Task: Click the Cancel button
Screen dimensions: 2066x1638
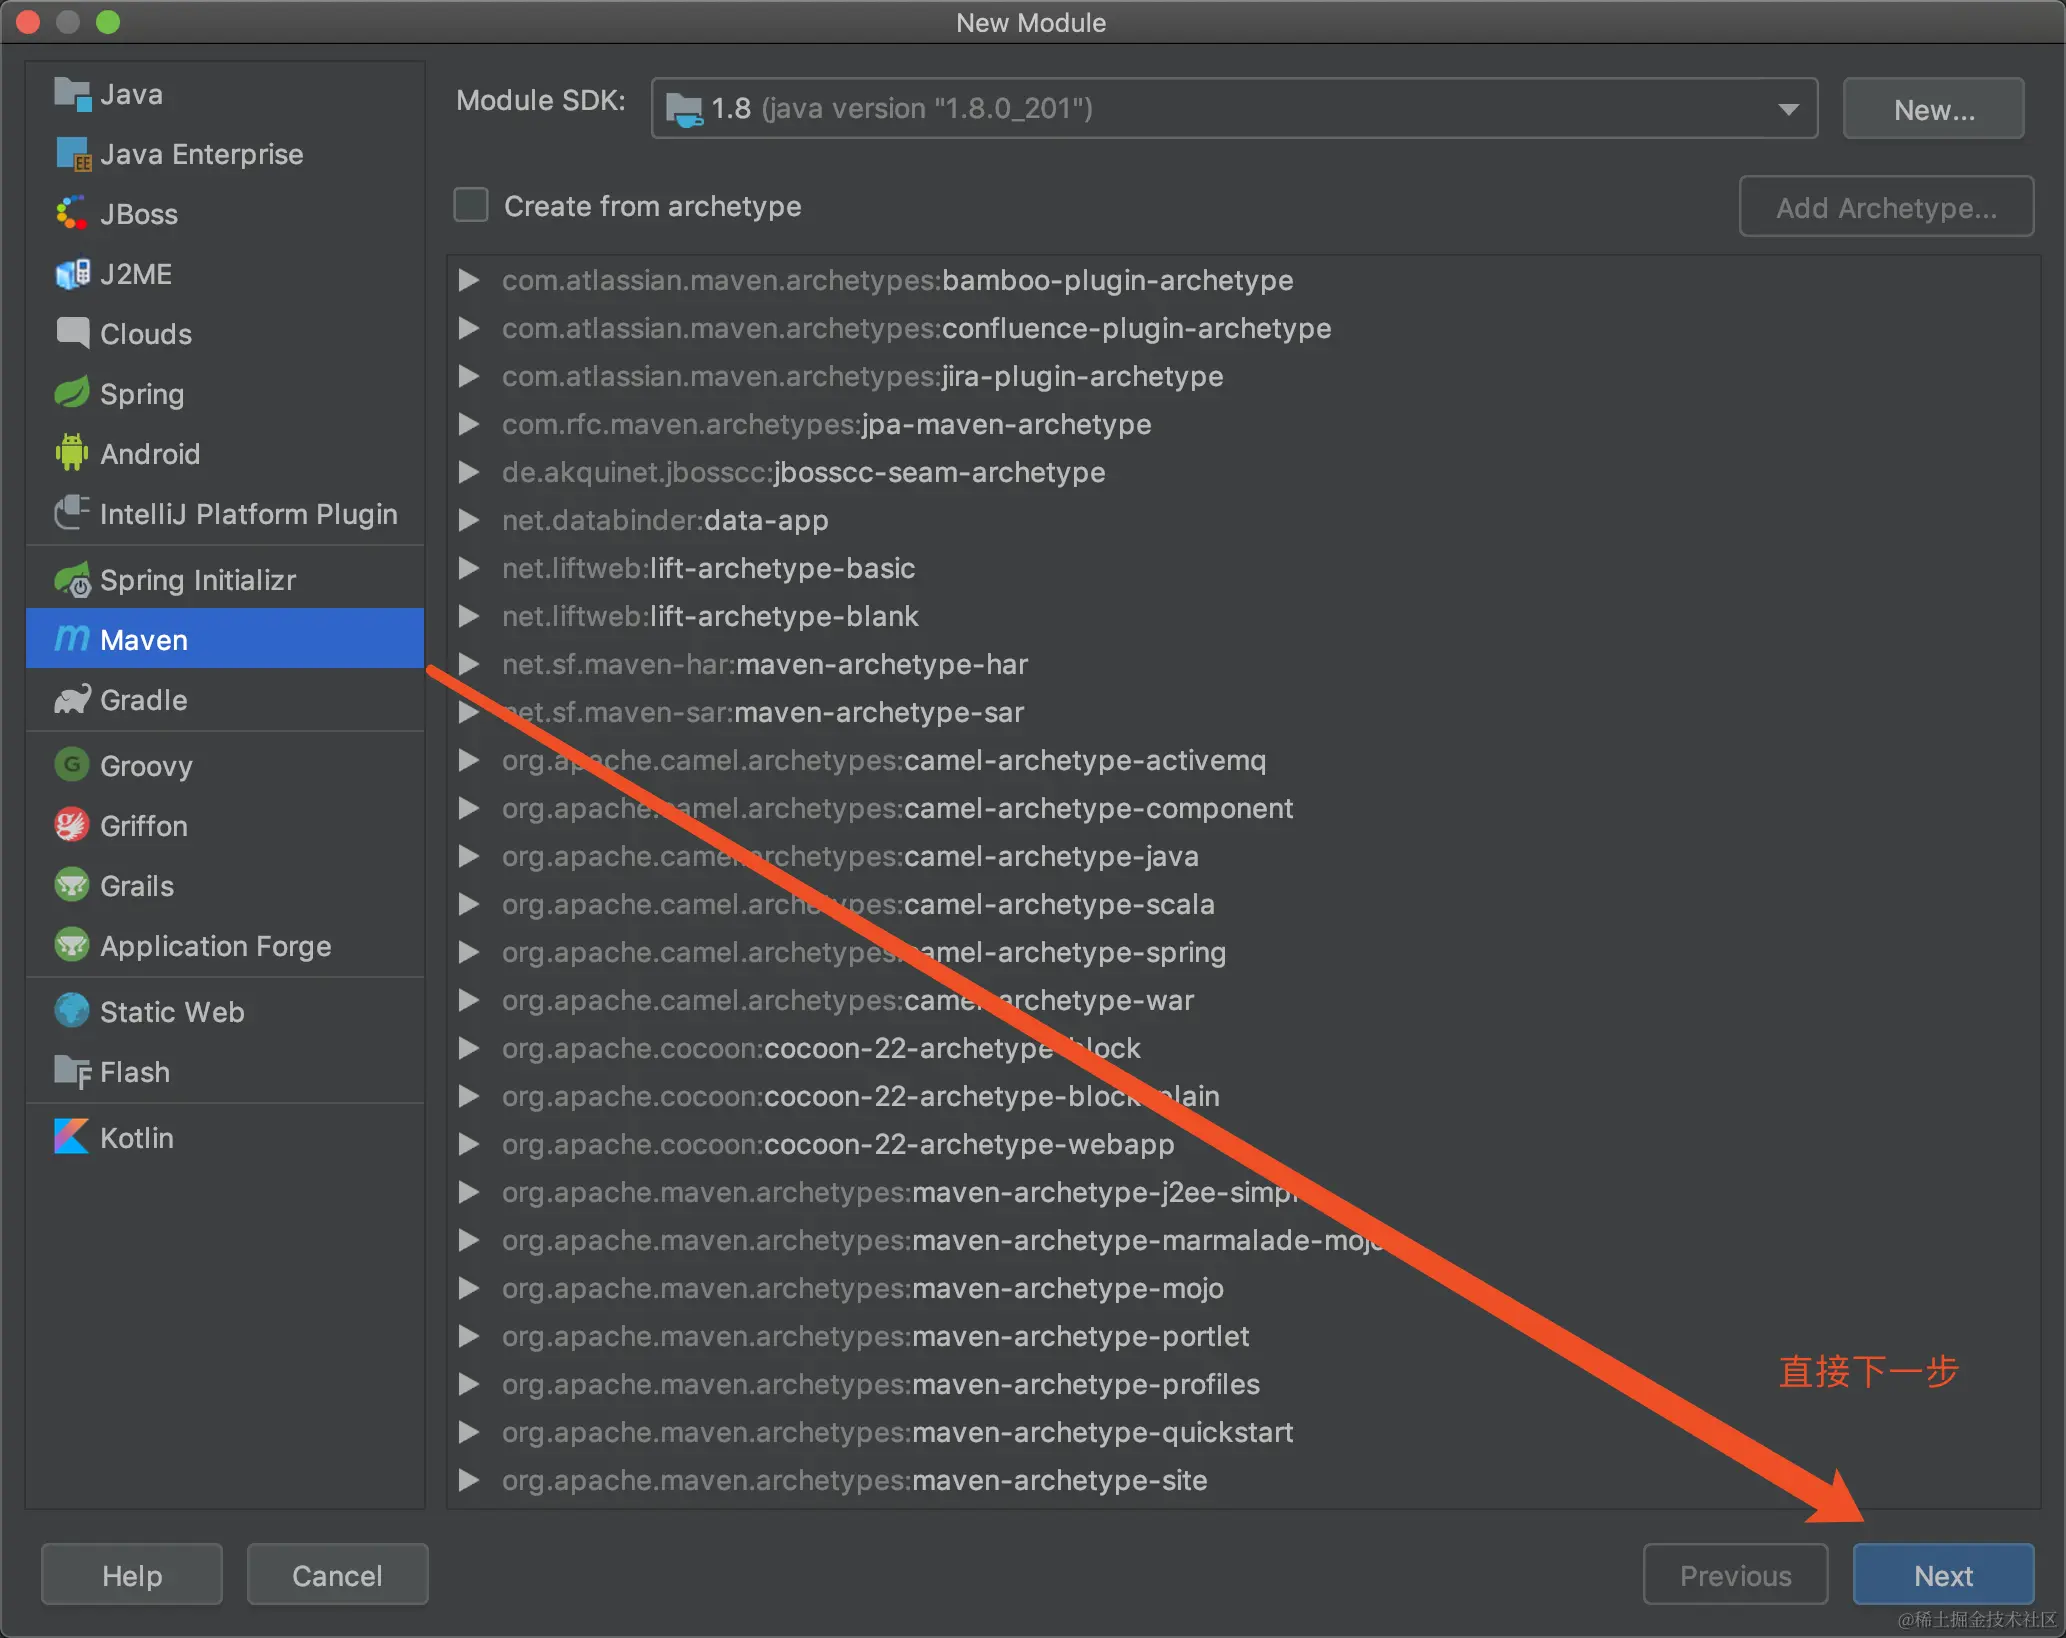Action: [x=337, y=1575]
